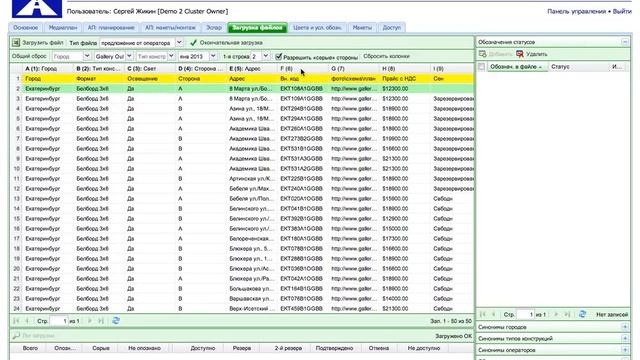The height and width of the screenshot is (360, 640).
Task: Open the Панель управления link
Action: pyautogui.click(x=576, y=11)
